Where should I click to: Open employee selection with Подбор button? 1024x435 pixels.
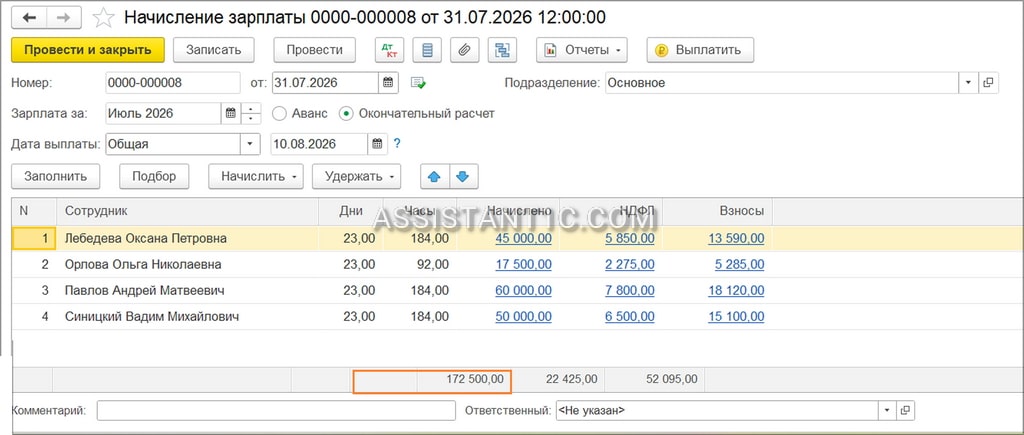pyautogui.click(x=154, y=176)
